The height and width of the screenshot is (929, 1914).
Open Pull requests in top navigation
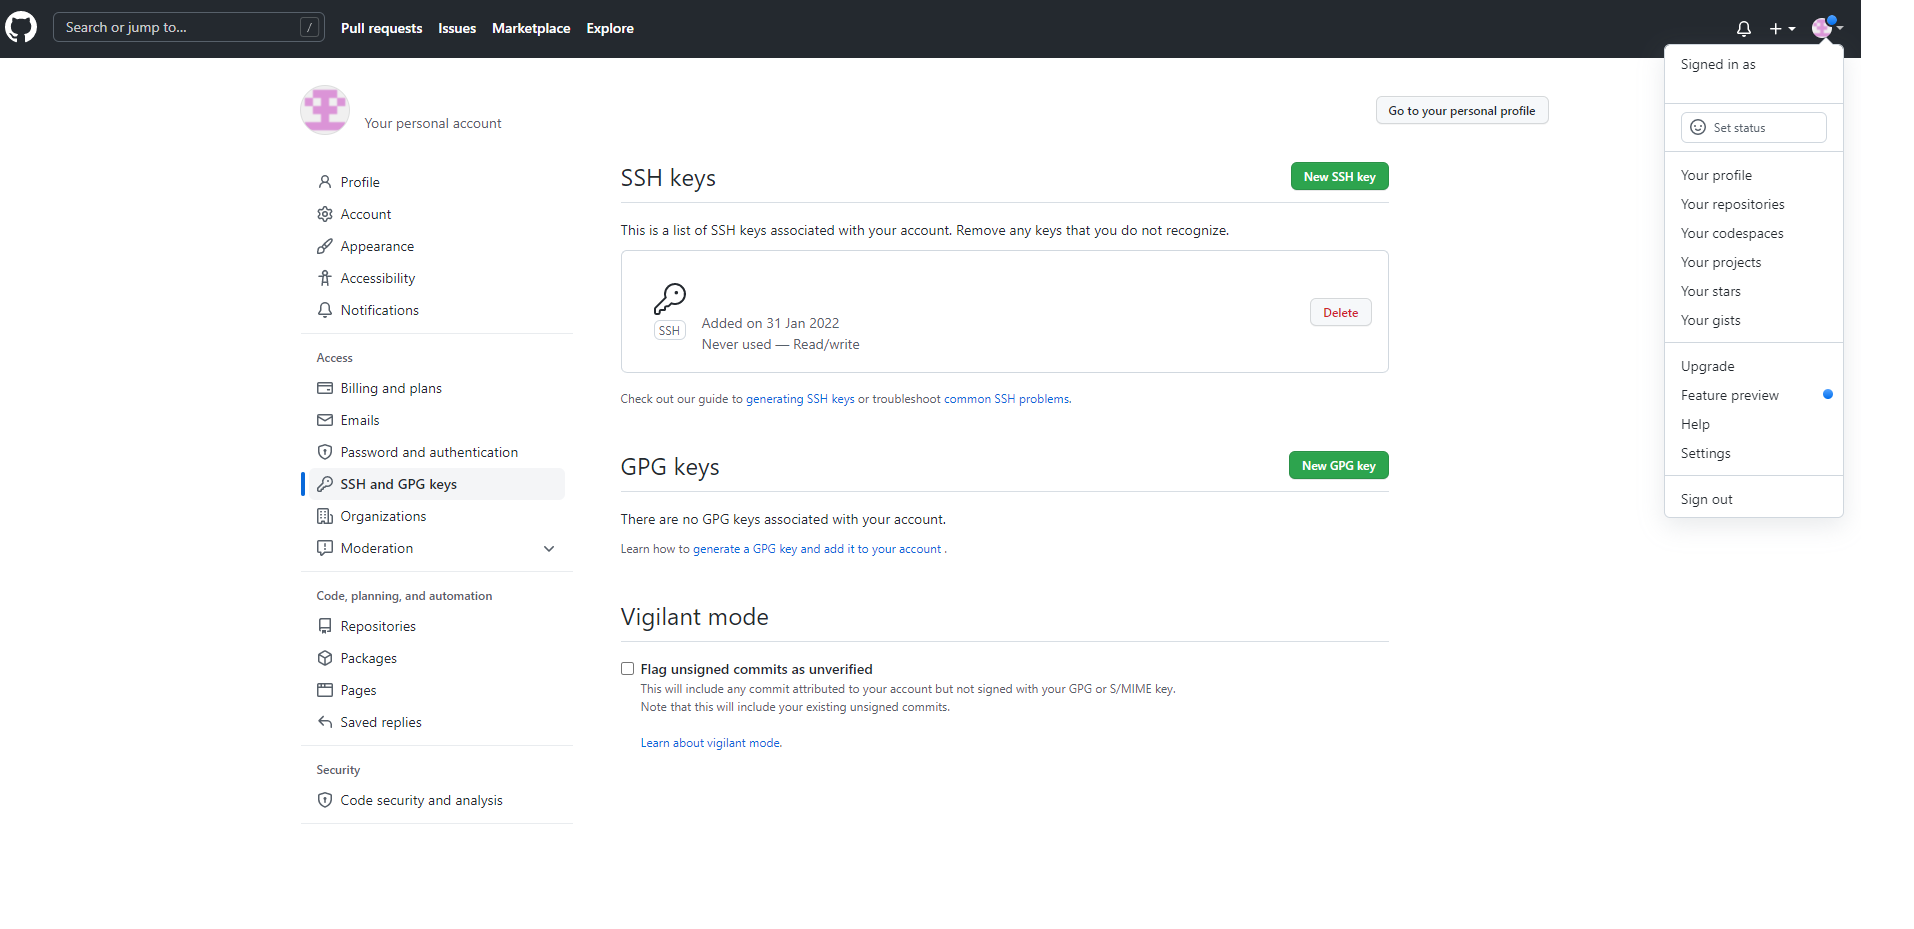[381, 28]
